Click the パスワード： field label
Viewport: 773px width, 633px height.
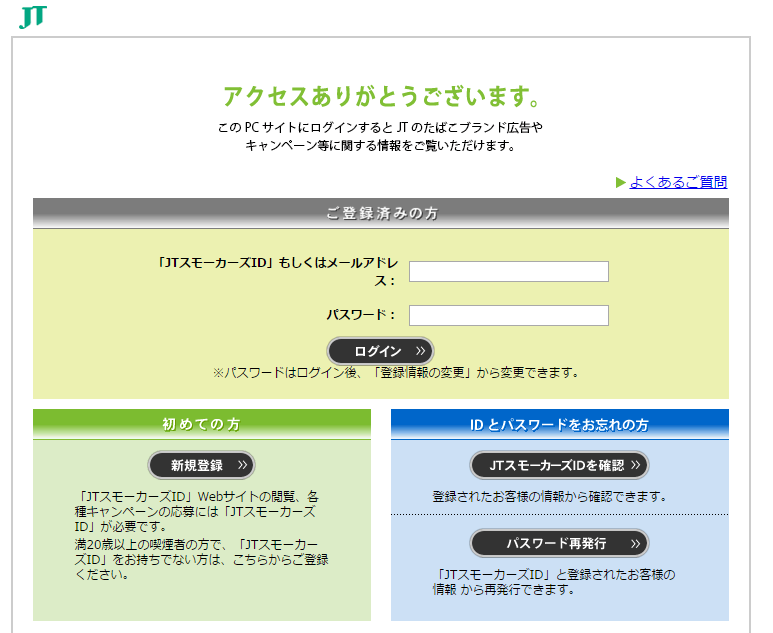pyautogui.click(x=361, y=315)
